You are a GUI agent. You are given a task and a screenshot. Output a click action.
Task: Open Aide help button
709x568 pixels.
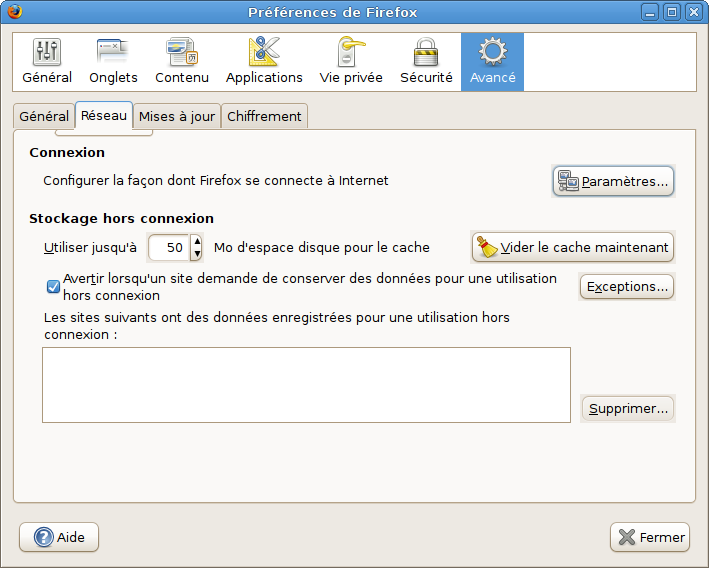point(59,537)
